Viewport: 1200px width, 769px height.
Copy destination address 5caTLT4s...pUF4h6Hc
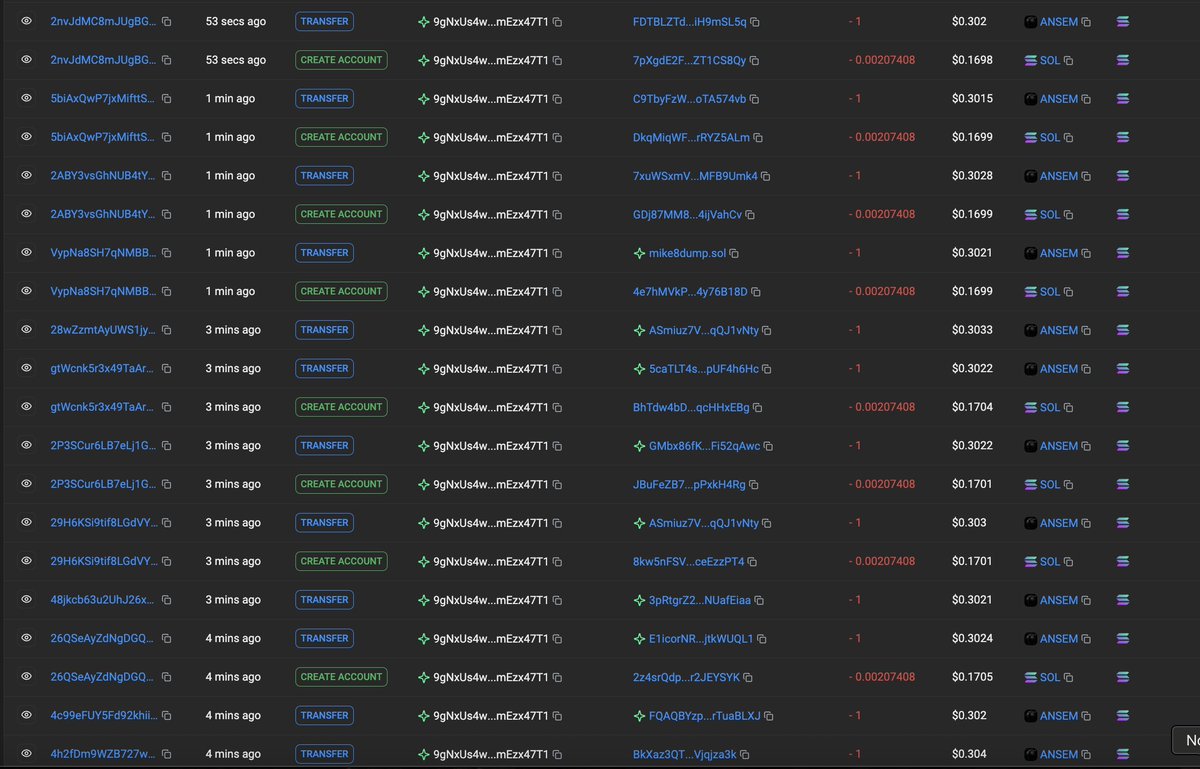pyautogui.click(x=767, y=370)
